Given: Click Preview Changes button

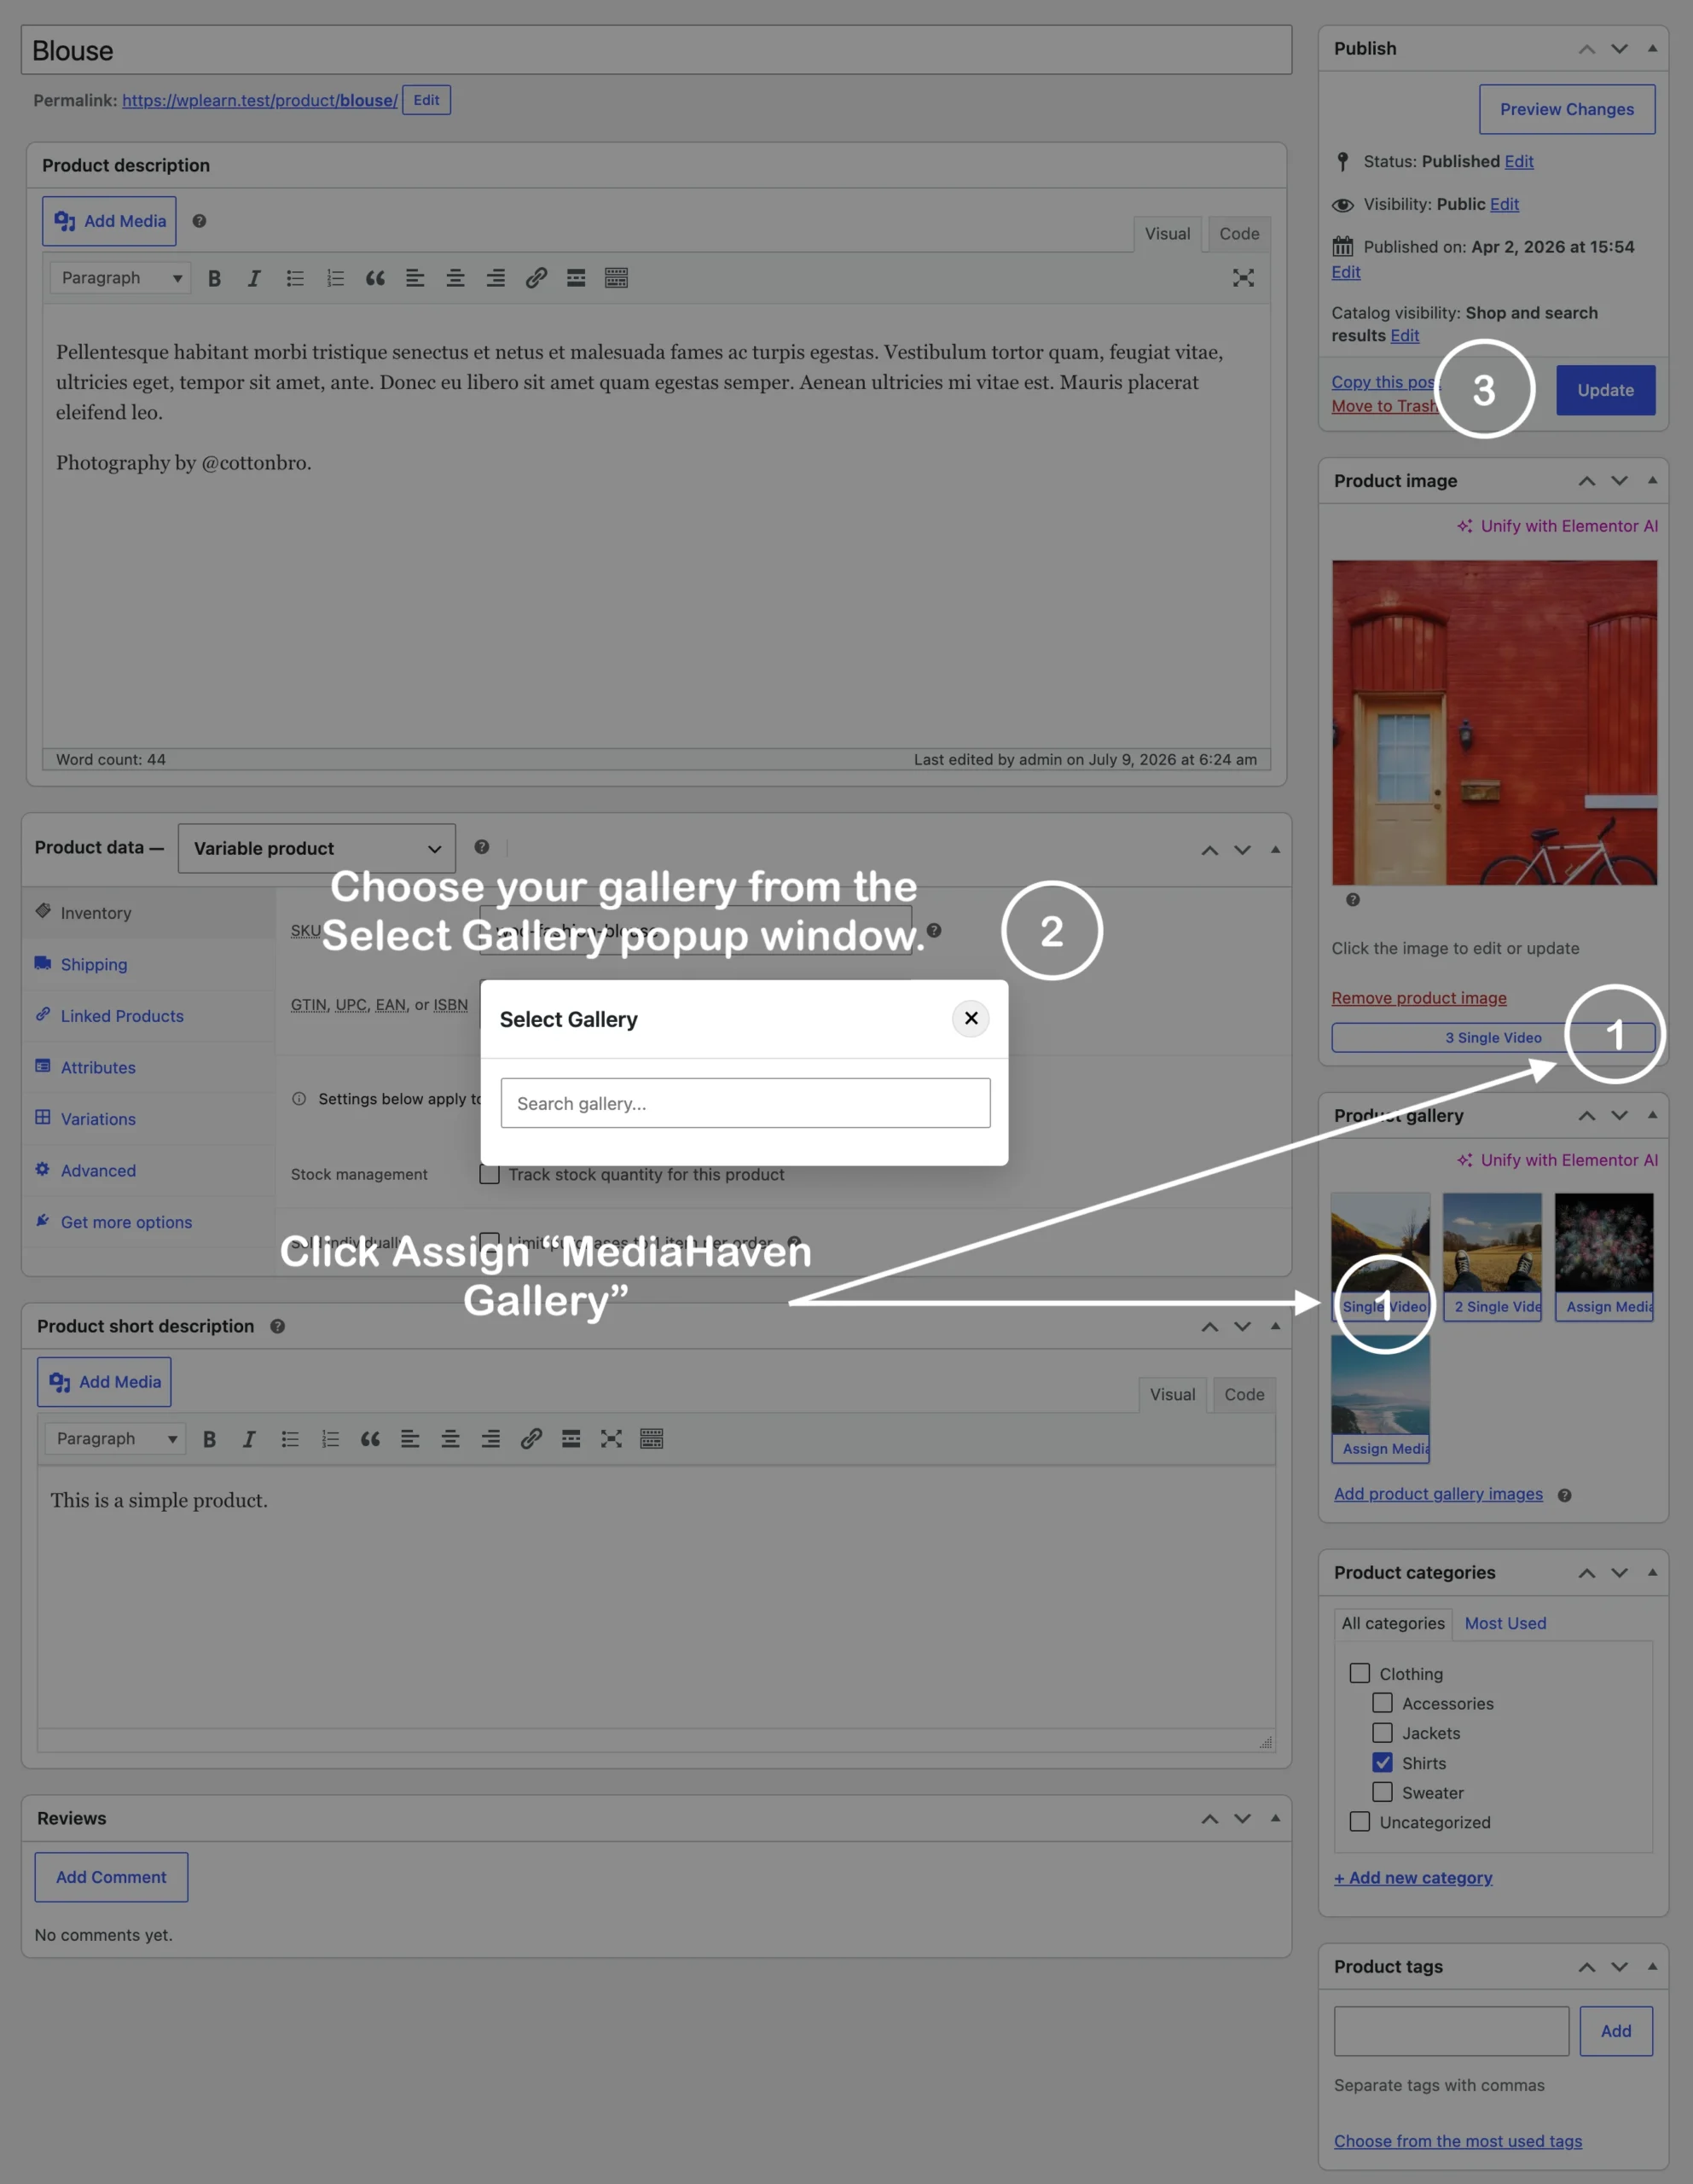Looking at the screenshot, I should click(1566, 109).
